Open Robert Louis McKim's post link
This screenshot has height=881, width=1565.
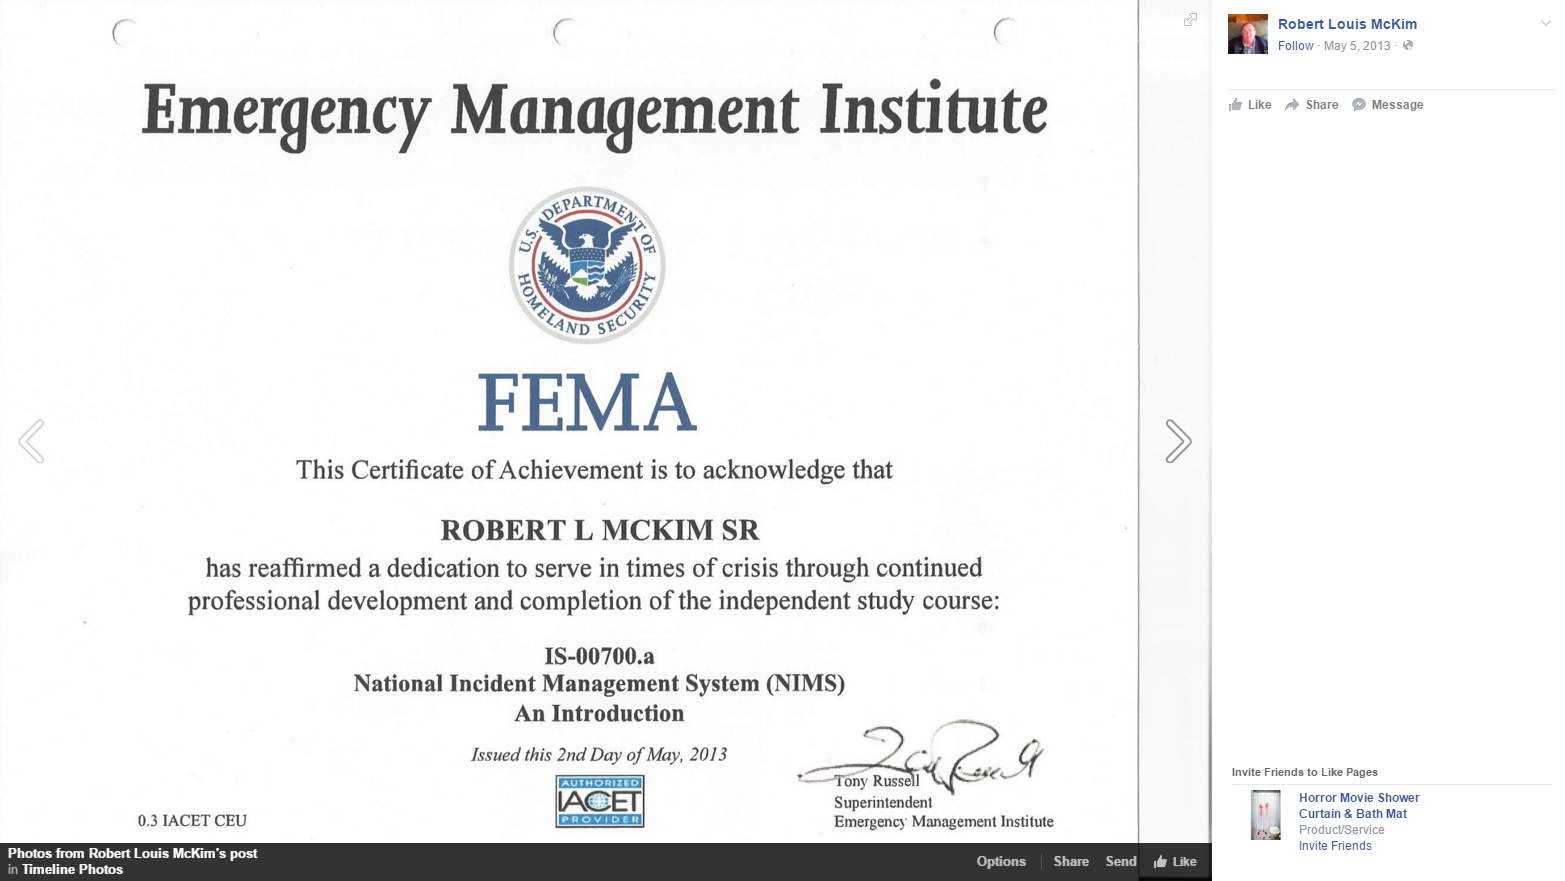173,853
